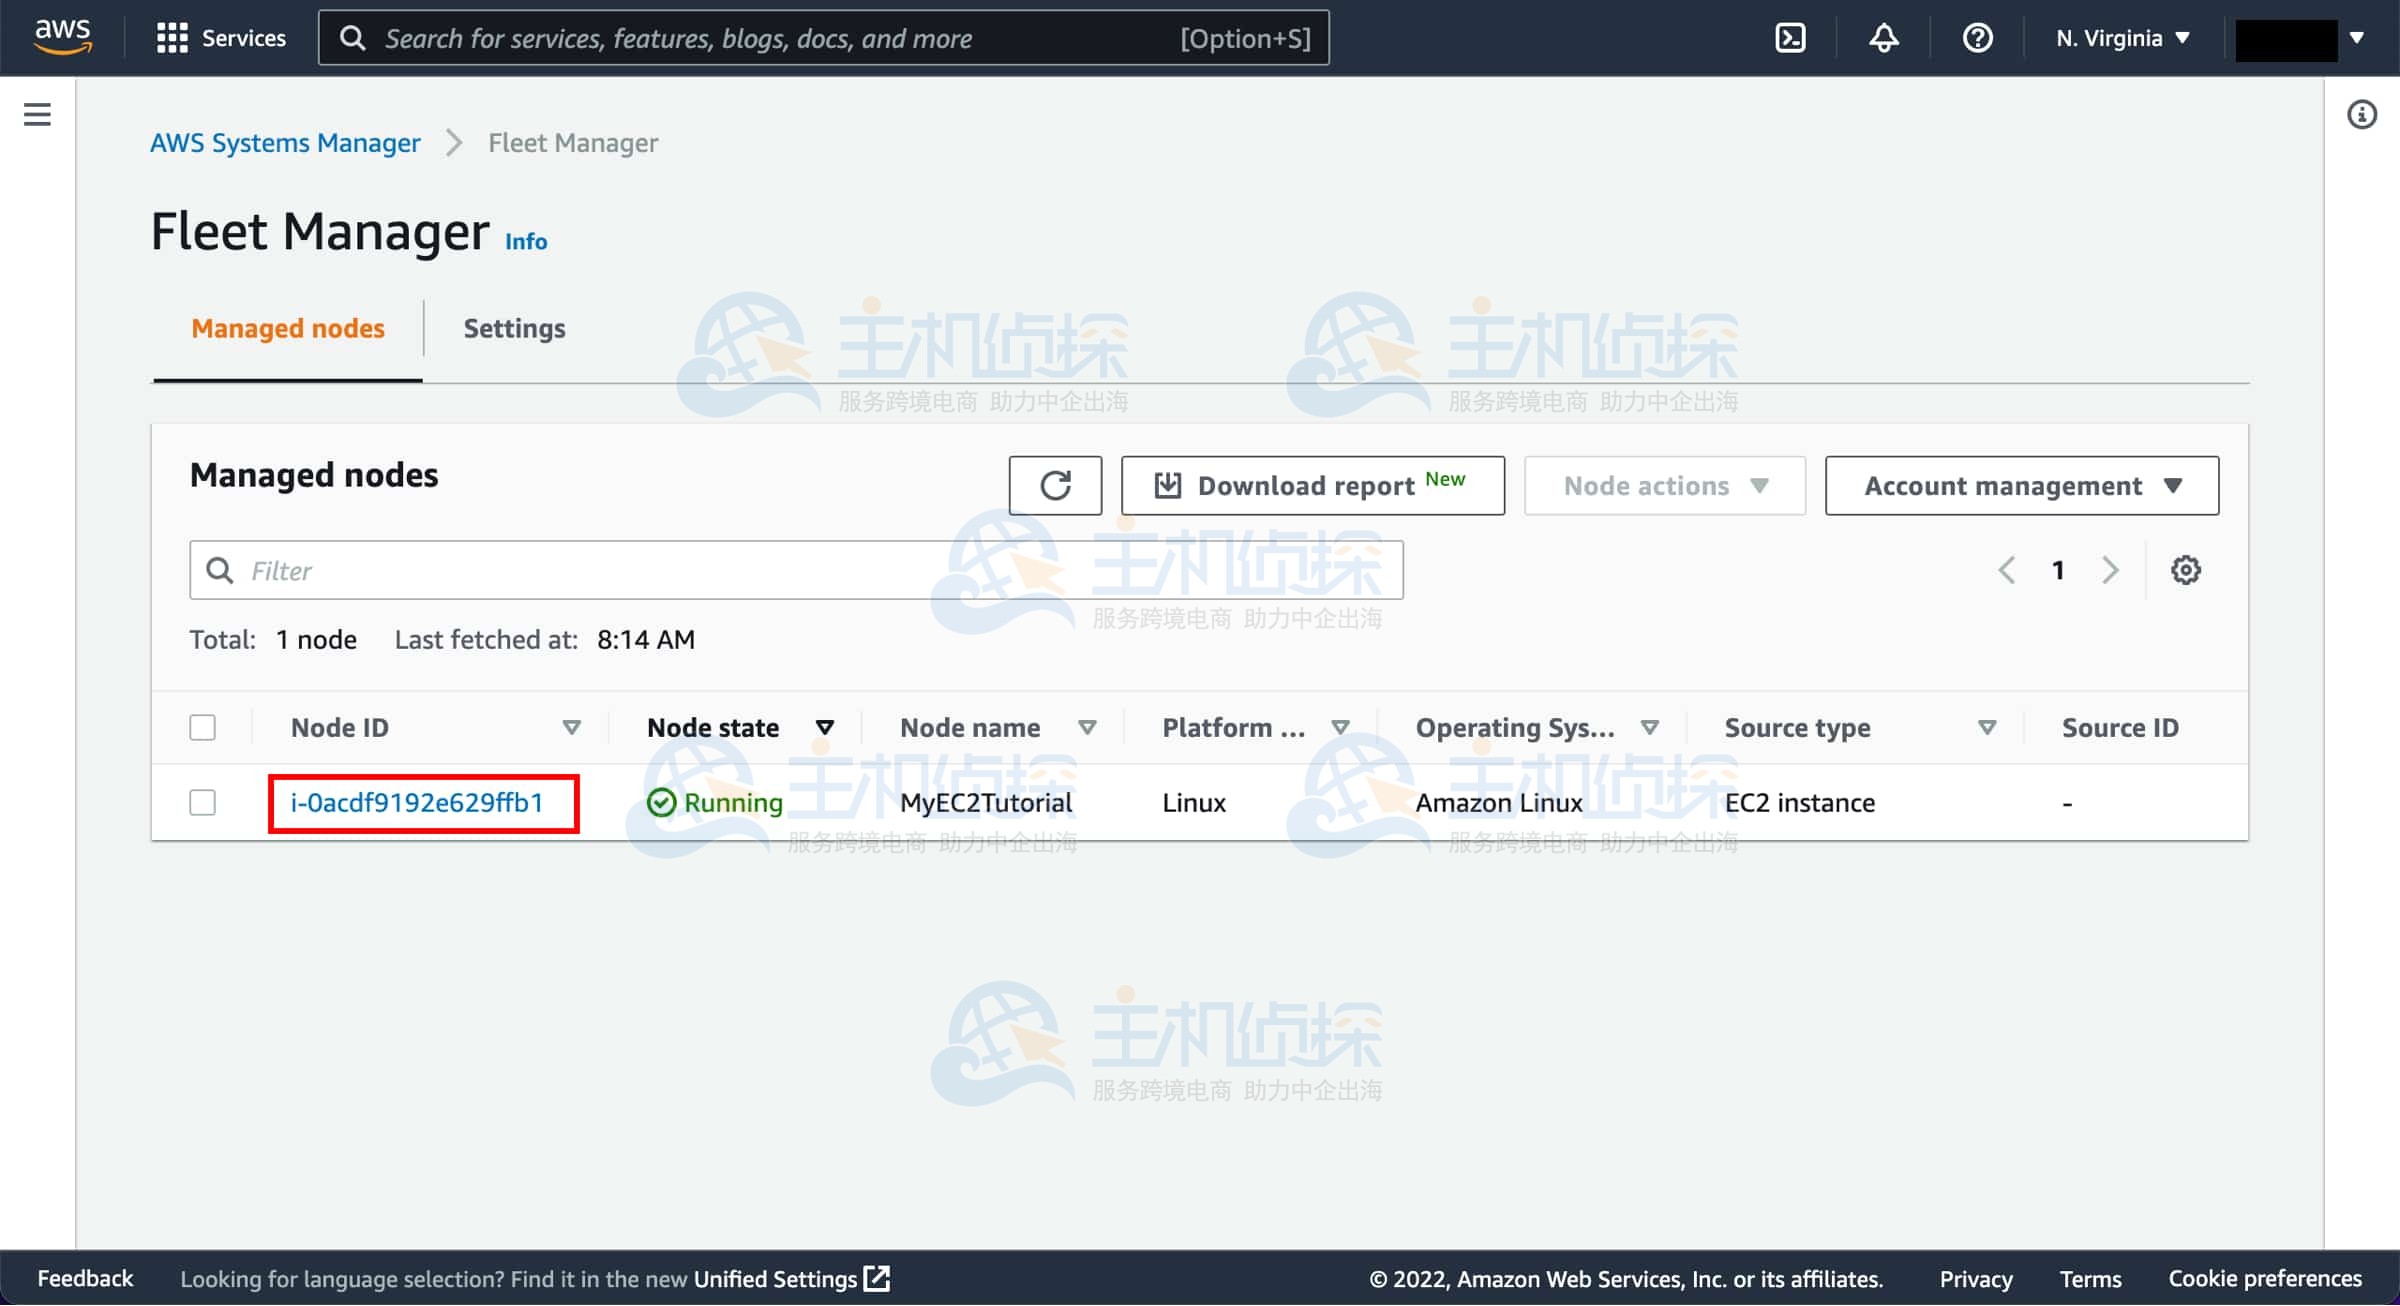Open the N. Virginia region selector
Screen dimensions: 2400x1306
tap(2122, 38)
